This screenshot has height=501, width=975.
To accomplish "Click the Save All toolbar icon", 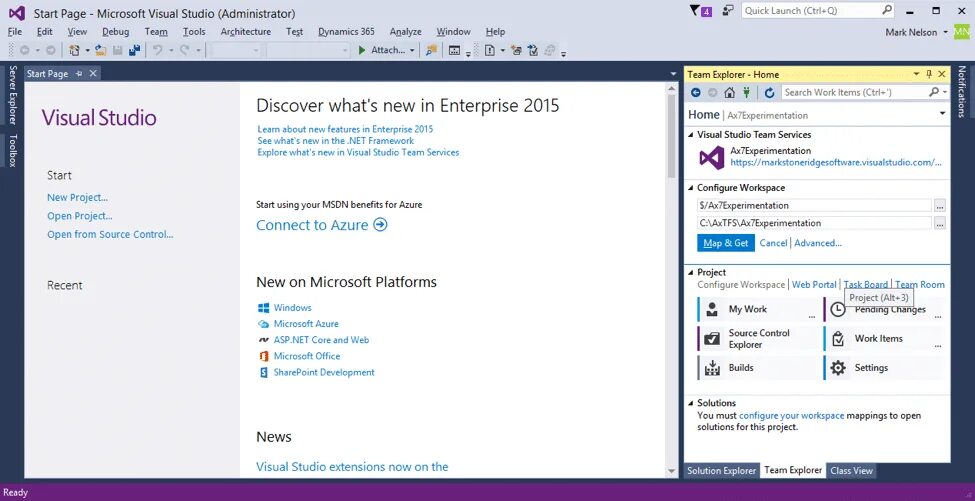I will pyautogui.click(x=134, y=50).
